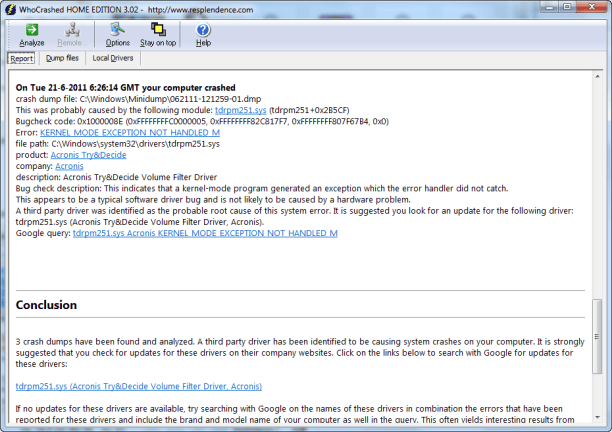Open the tdrpm251.sys driver link under Conclusion
This screenshot has width=612, height=432.
pyautogui.click(x=139, y=386)
